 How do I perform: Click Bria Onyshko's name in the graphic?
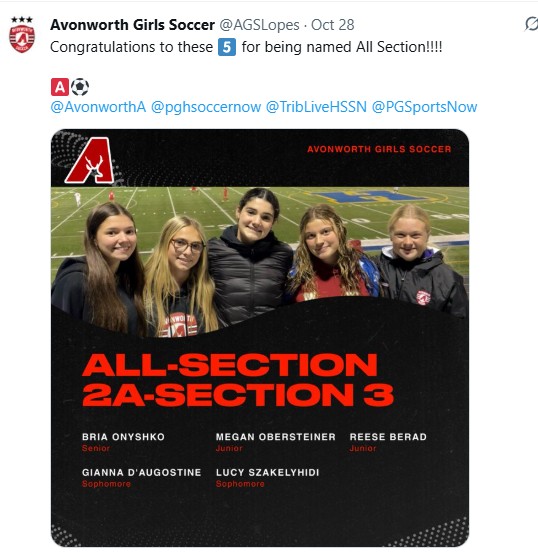123,437
